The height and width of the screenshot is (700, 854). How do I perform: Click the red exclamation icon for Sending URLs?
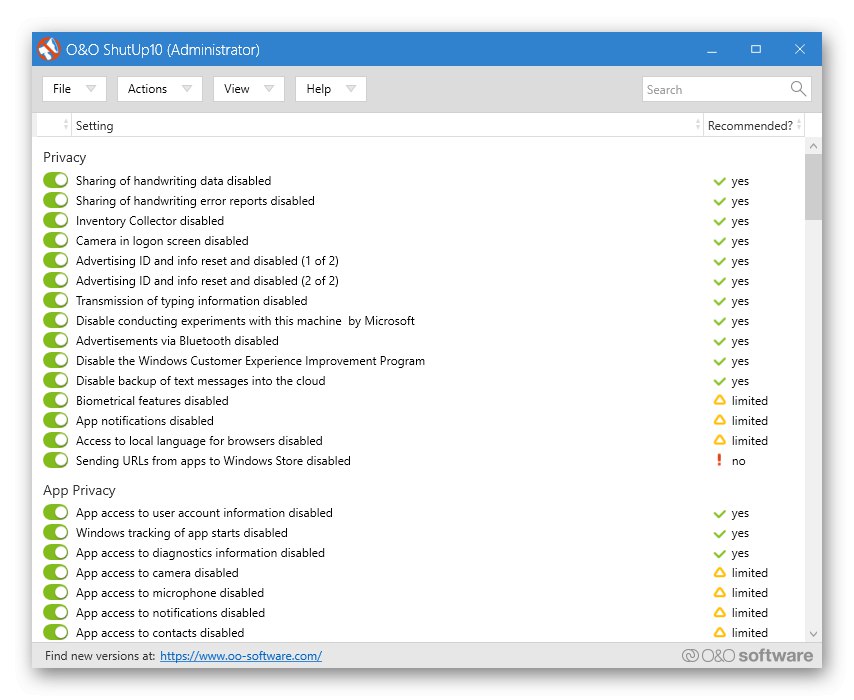tap(718, 461)
